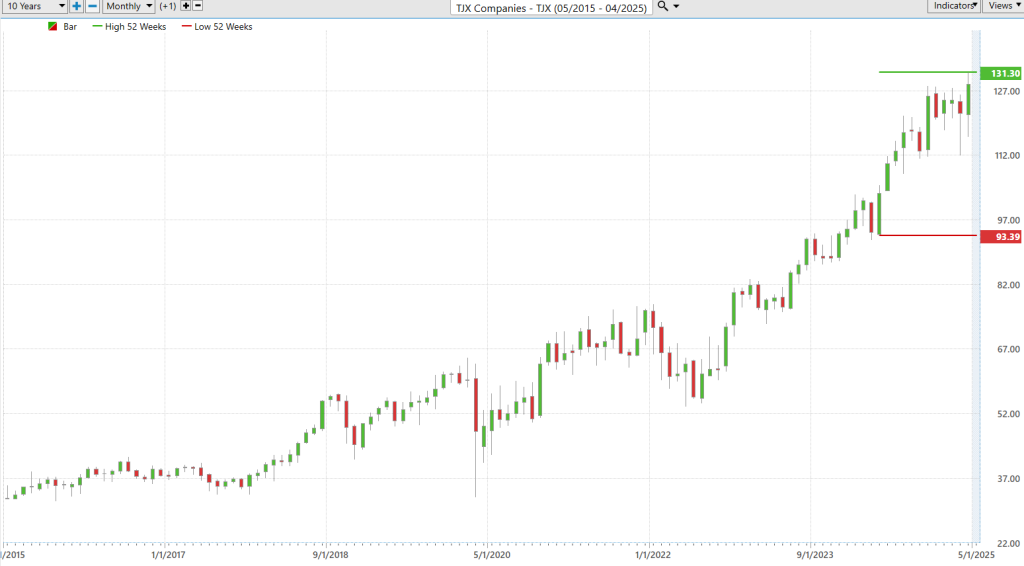The height and width of the screenshot is (566, 1024).
Task: Toggle the High 52 Weeks legend text
Action: (x=134, y=27)
